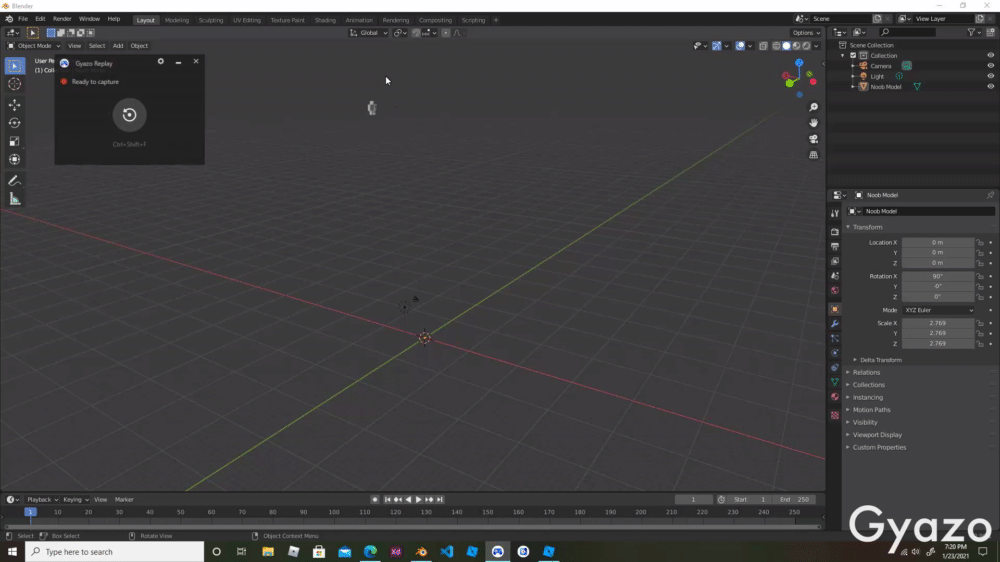The height and width of the screenshot is (562, 1000).
Task: Select the Move tool in the toolbar
Action: click(x=15, y=105)
